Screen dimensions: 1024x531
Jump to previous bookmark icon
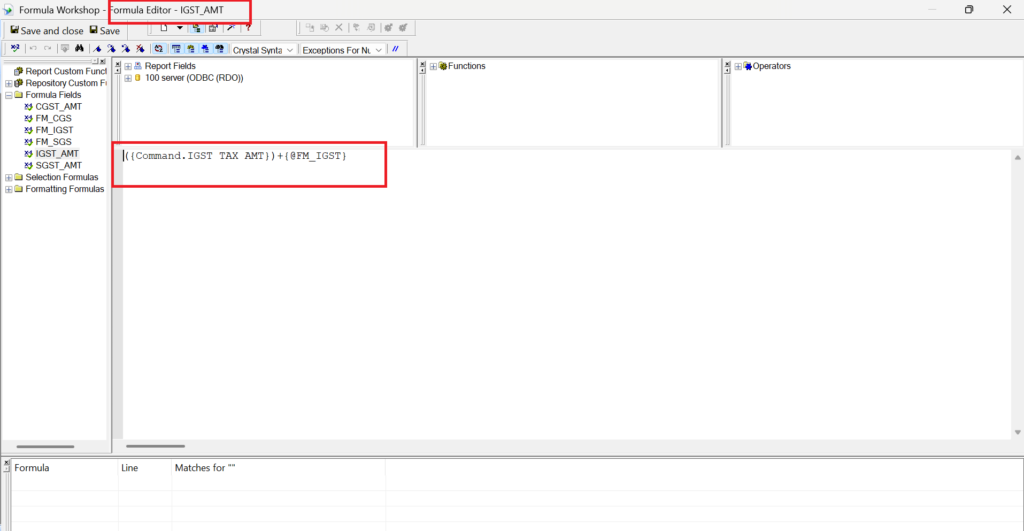tap(126, 49)
